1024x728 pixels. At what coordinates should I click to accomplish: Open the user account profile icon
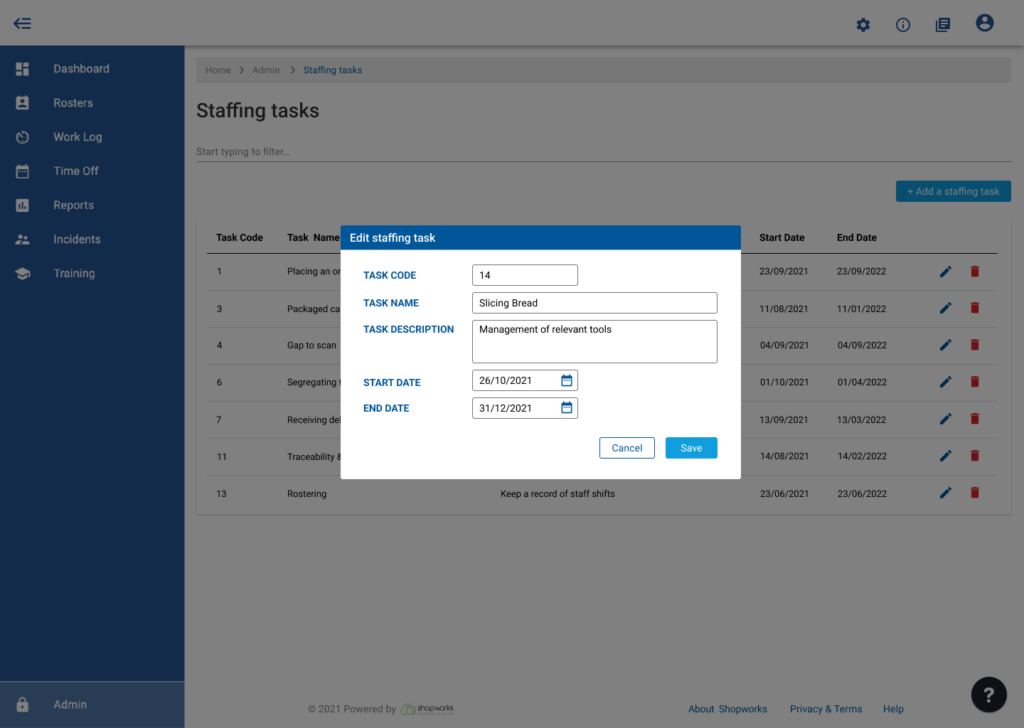coord(985,23)
